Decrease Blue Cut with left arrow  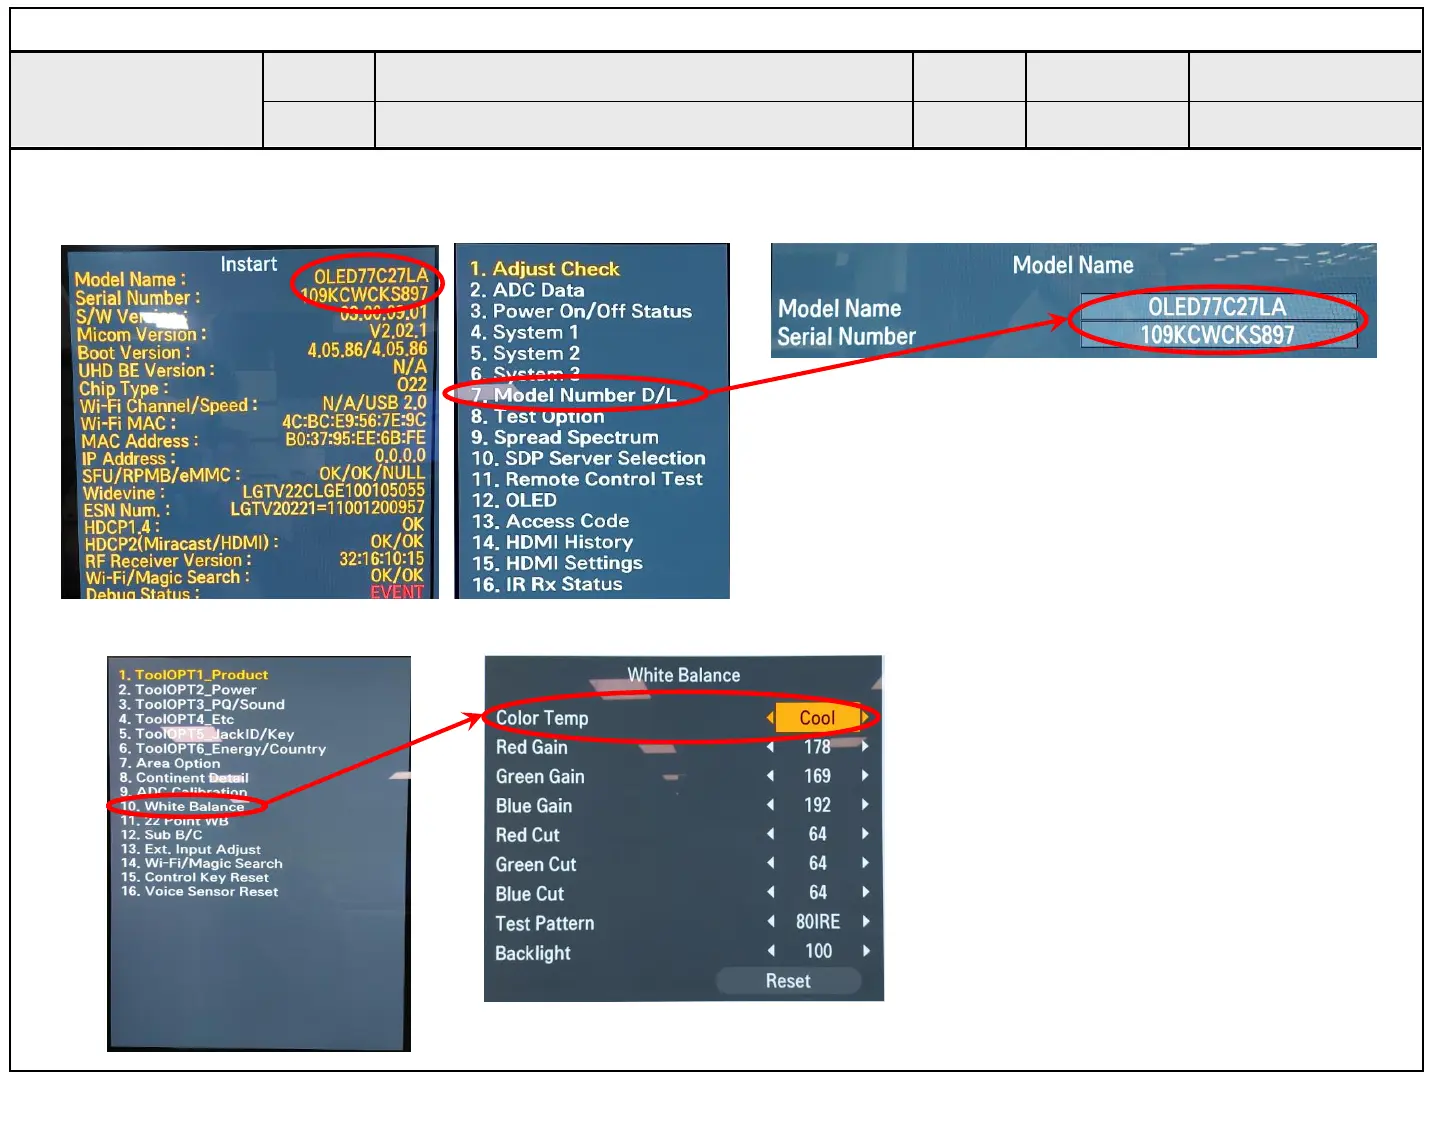click(770, 891)
